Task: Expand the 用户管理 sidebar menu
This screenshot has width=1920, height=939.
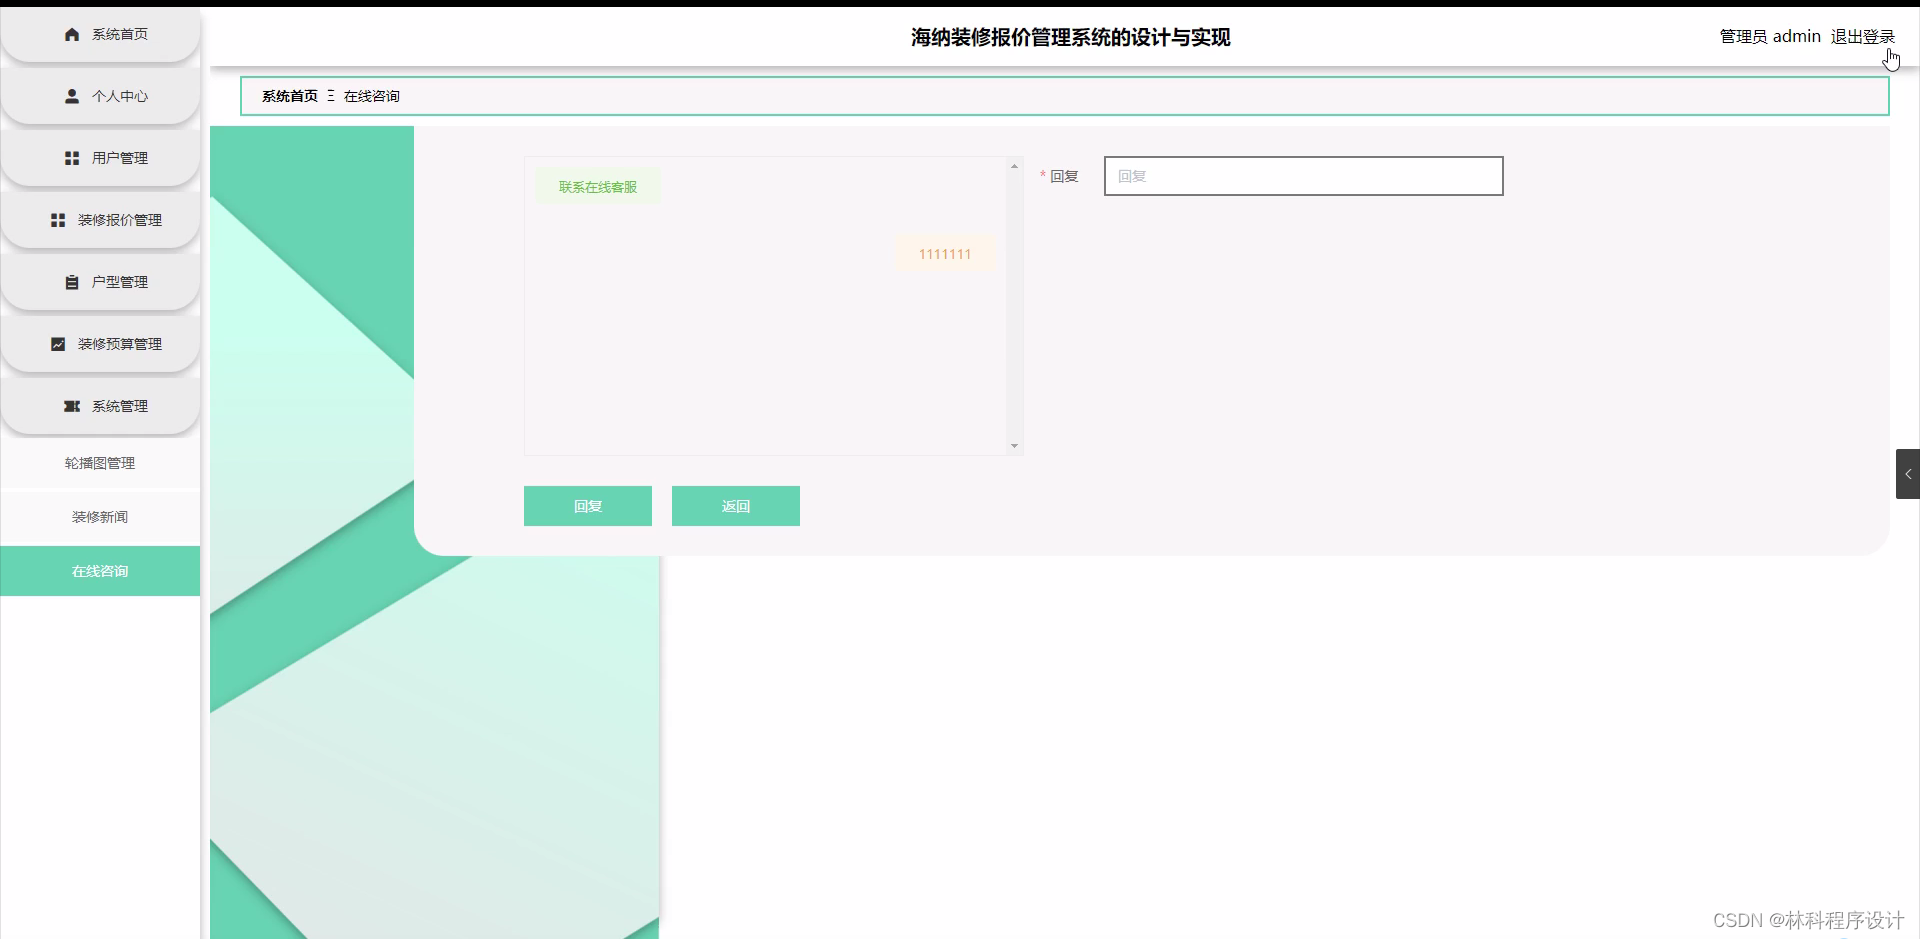Action: (100, 158)
